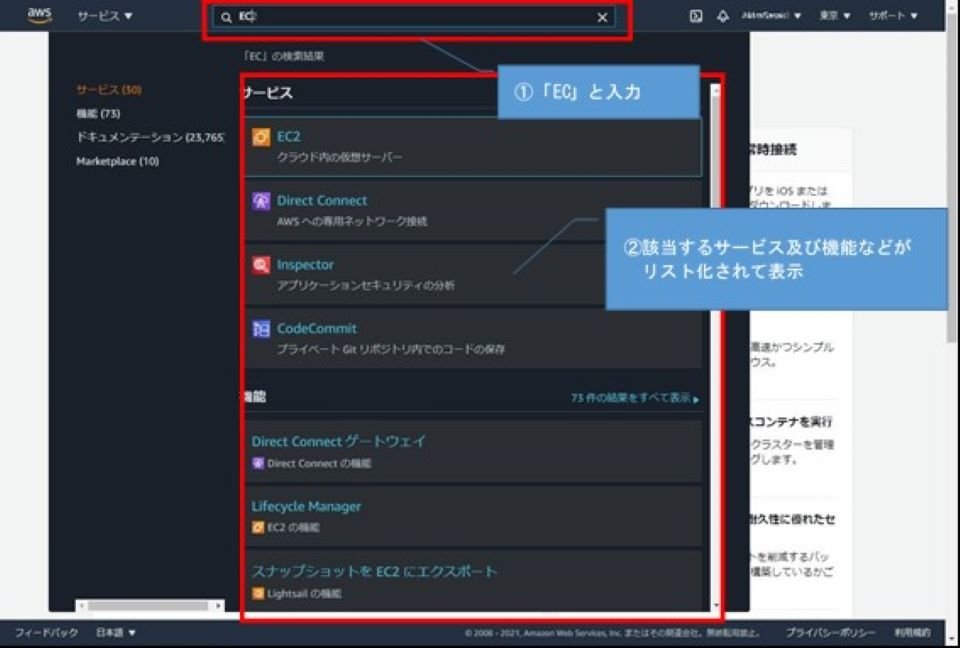Click the クラウド内の仮想サーバー description text
The image size is (960, 648).
click(339, 157)
